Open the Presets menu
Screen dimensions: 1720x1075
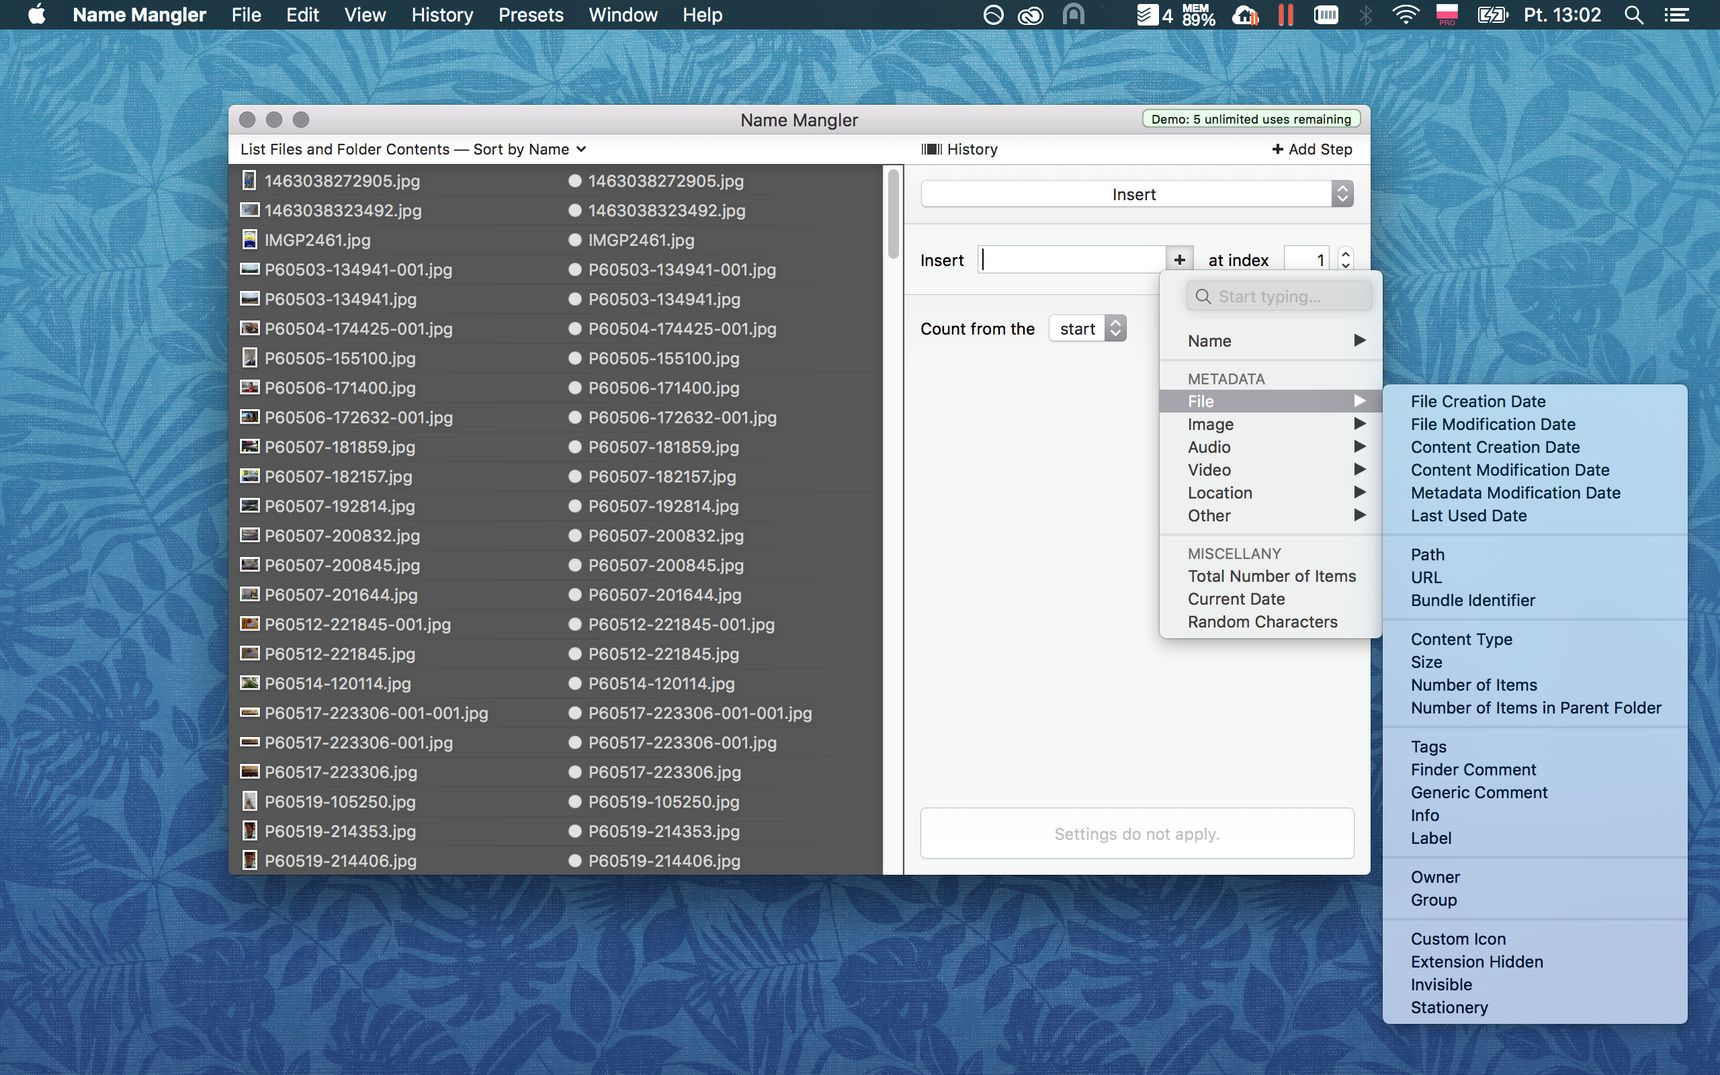point(531,15)
